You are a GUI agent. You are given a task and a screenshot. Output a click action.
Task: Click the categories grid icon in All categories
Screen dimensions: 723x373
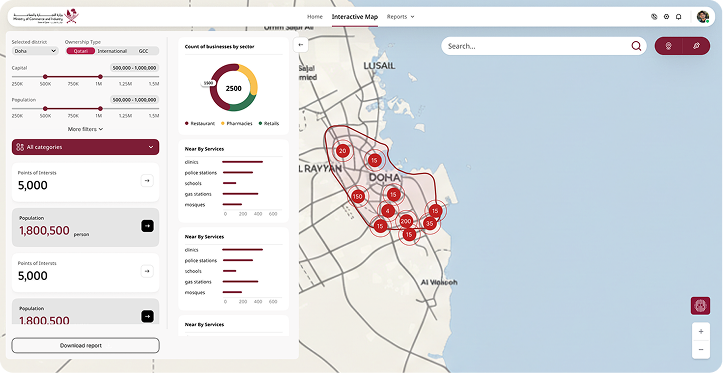20,147
